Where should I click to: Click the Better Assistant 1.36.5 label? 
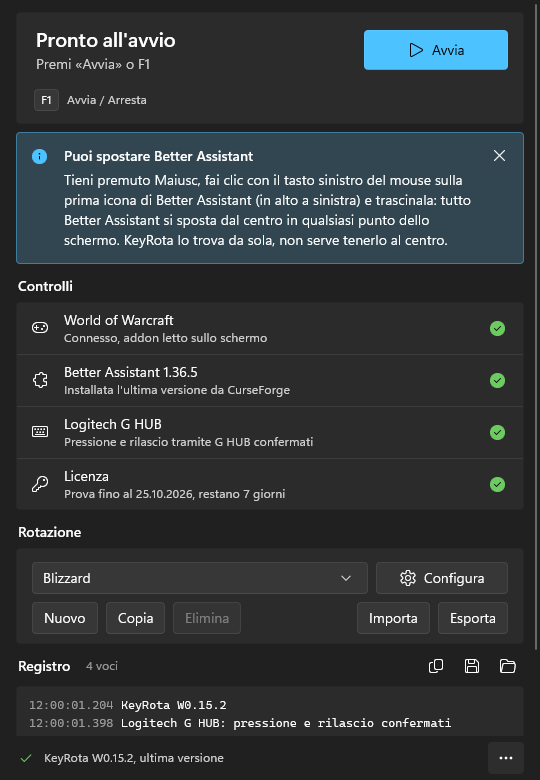(131, 372)
